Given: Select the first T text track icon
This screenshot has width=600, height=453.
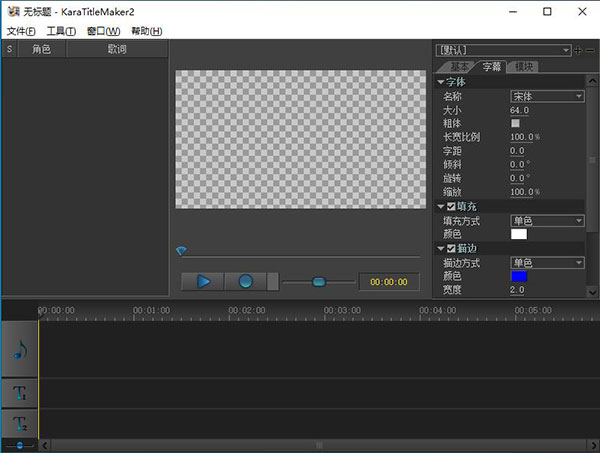Looking at the screenshot, I should pos(20,393).
